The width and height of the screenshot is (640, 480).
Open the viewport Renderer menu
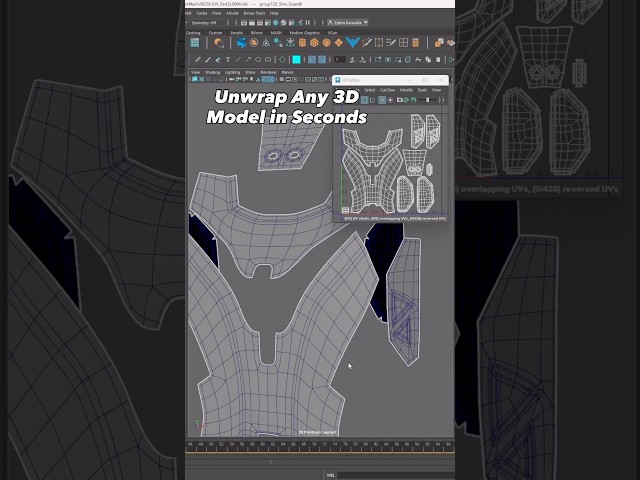pos(268,72)
